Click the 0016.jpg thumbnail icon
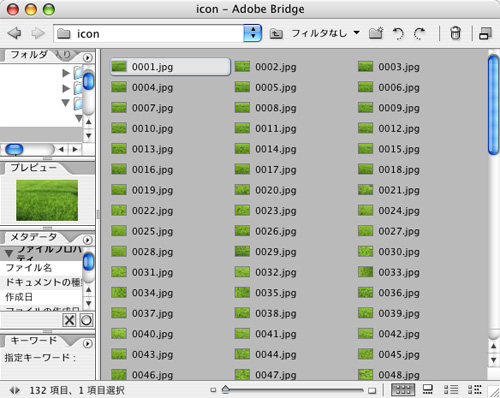Image resolution: width=500 pixels, height=398 pixels. [119, 169]
